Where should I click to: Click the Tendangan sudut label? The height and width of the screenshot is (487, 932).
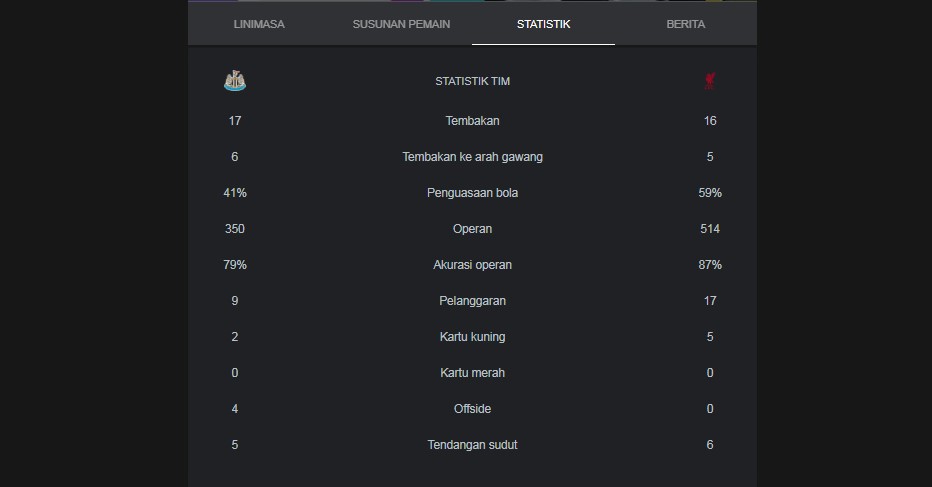(x=473, y=445)
